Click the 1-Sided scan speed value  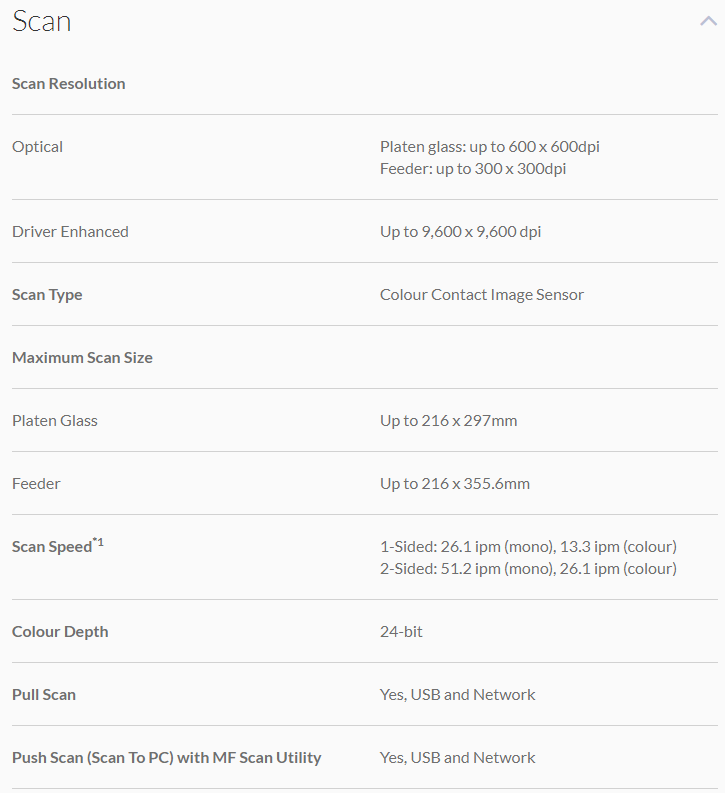coord(528,547)
